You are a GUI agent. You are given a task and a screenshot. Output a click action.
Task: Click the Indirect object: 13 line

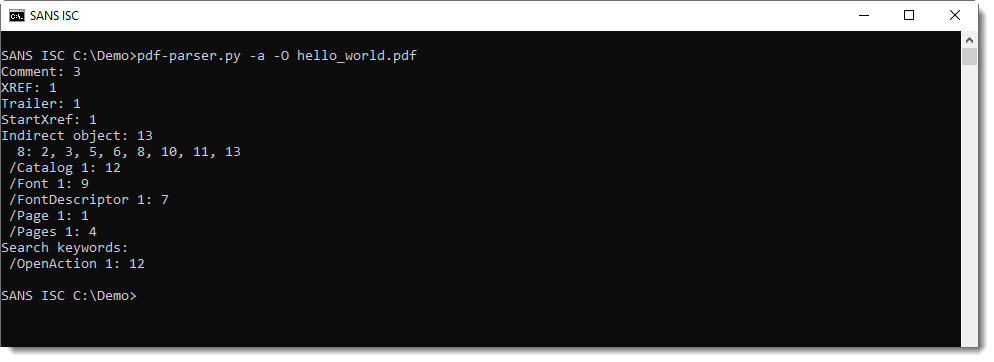click(x=77, y=135)
